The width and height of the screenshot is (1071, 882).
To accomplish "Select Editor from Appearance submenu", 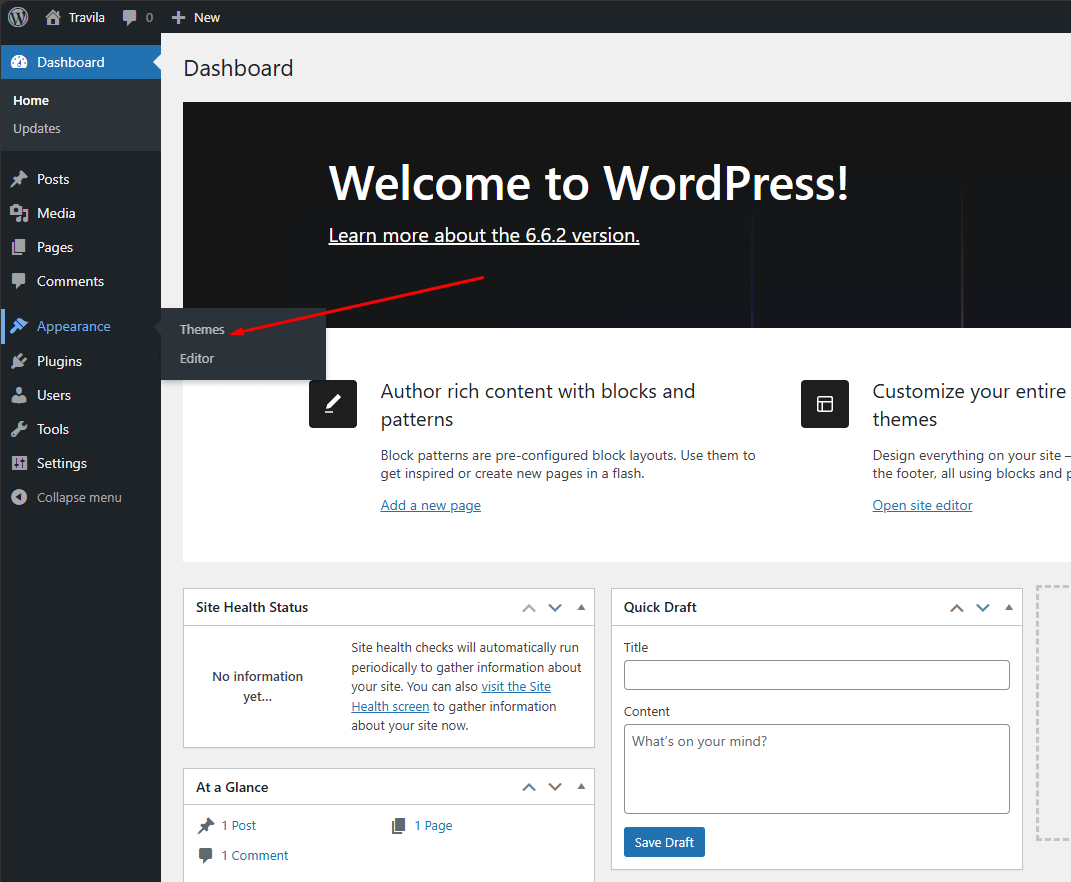I will click(x=197, y=359).
